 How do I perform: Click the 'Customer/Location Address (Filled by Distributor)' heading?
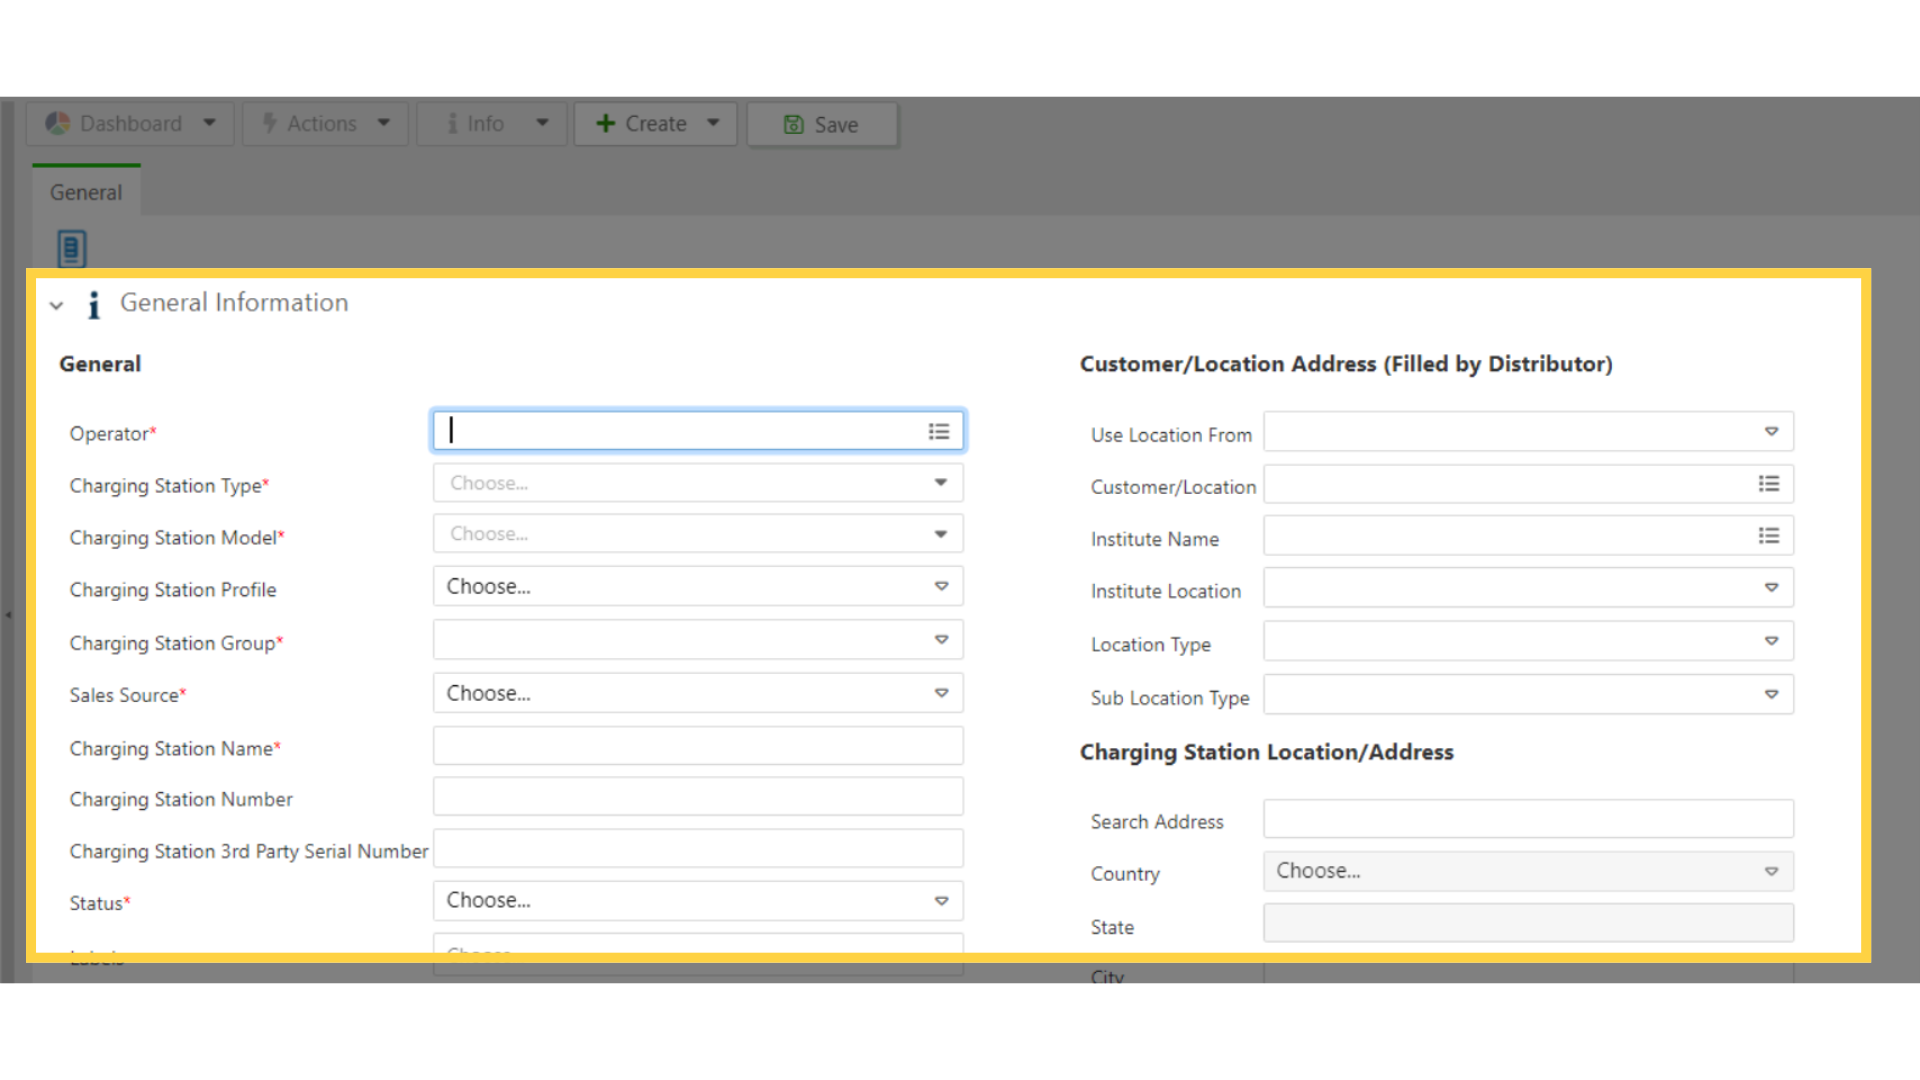tap(1346, 364)
